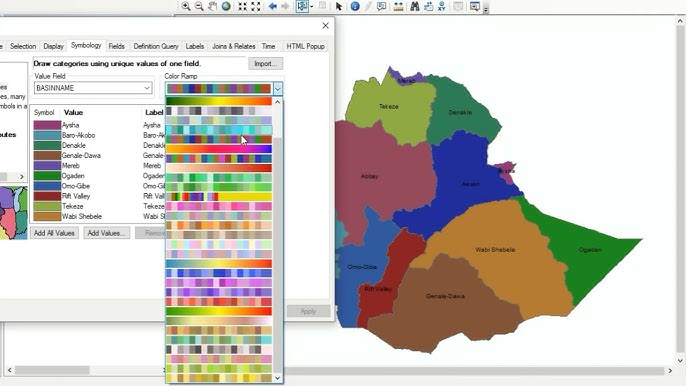This screenshot has height=386, width=686.
Task: Select the Zoom In tool
Action: tap(186, 6)
